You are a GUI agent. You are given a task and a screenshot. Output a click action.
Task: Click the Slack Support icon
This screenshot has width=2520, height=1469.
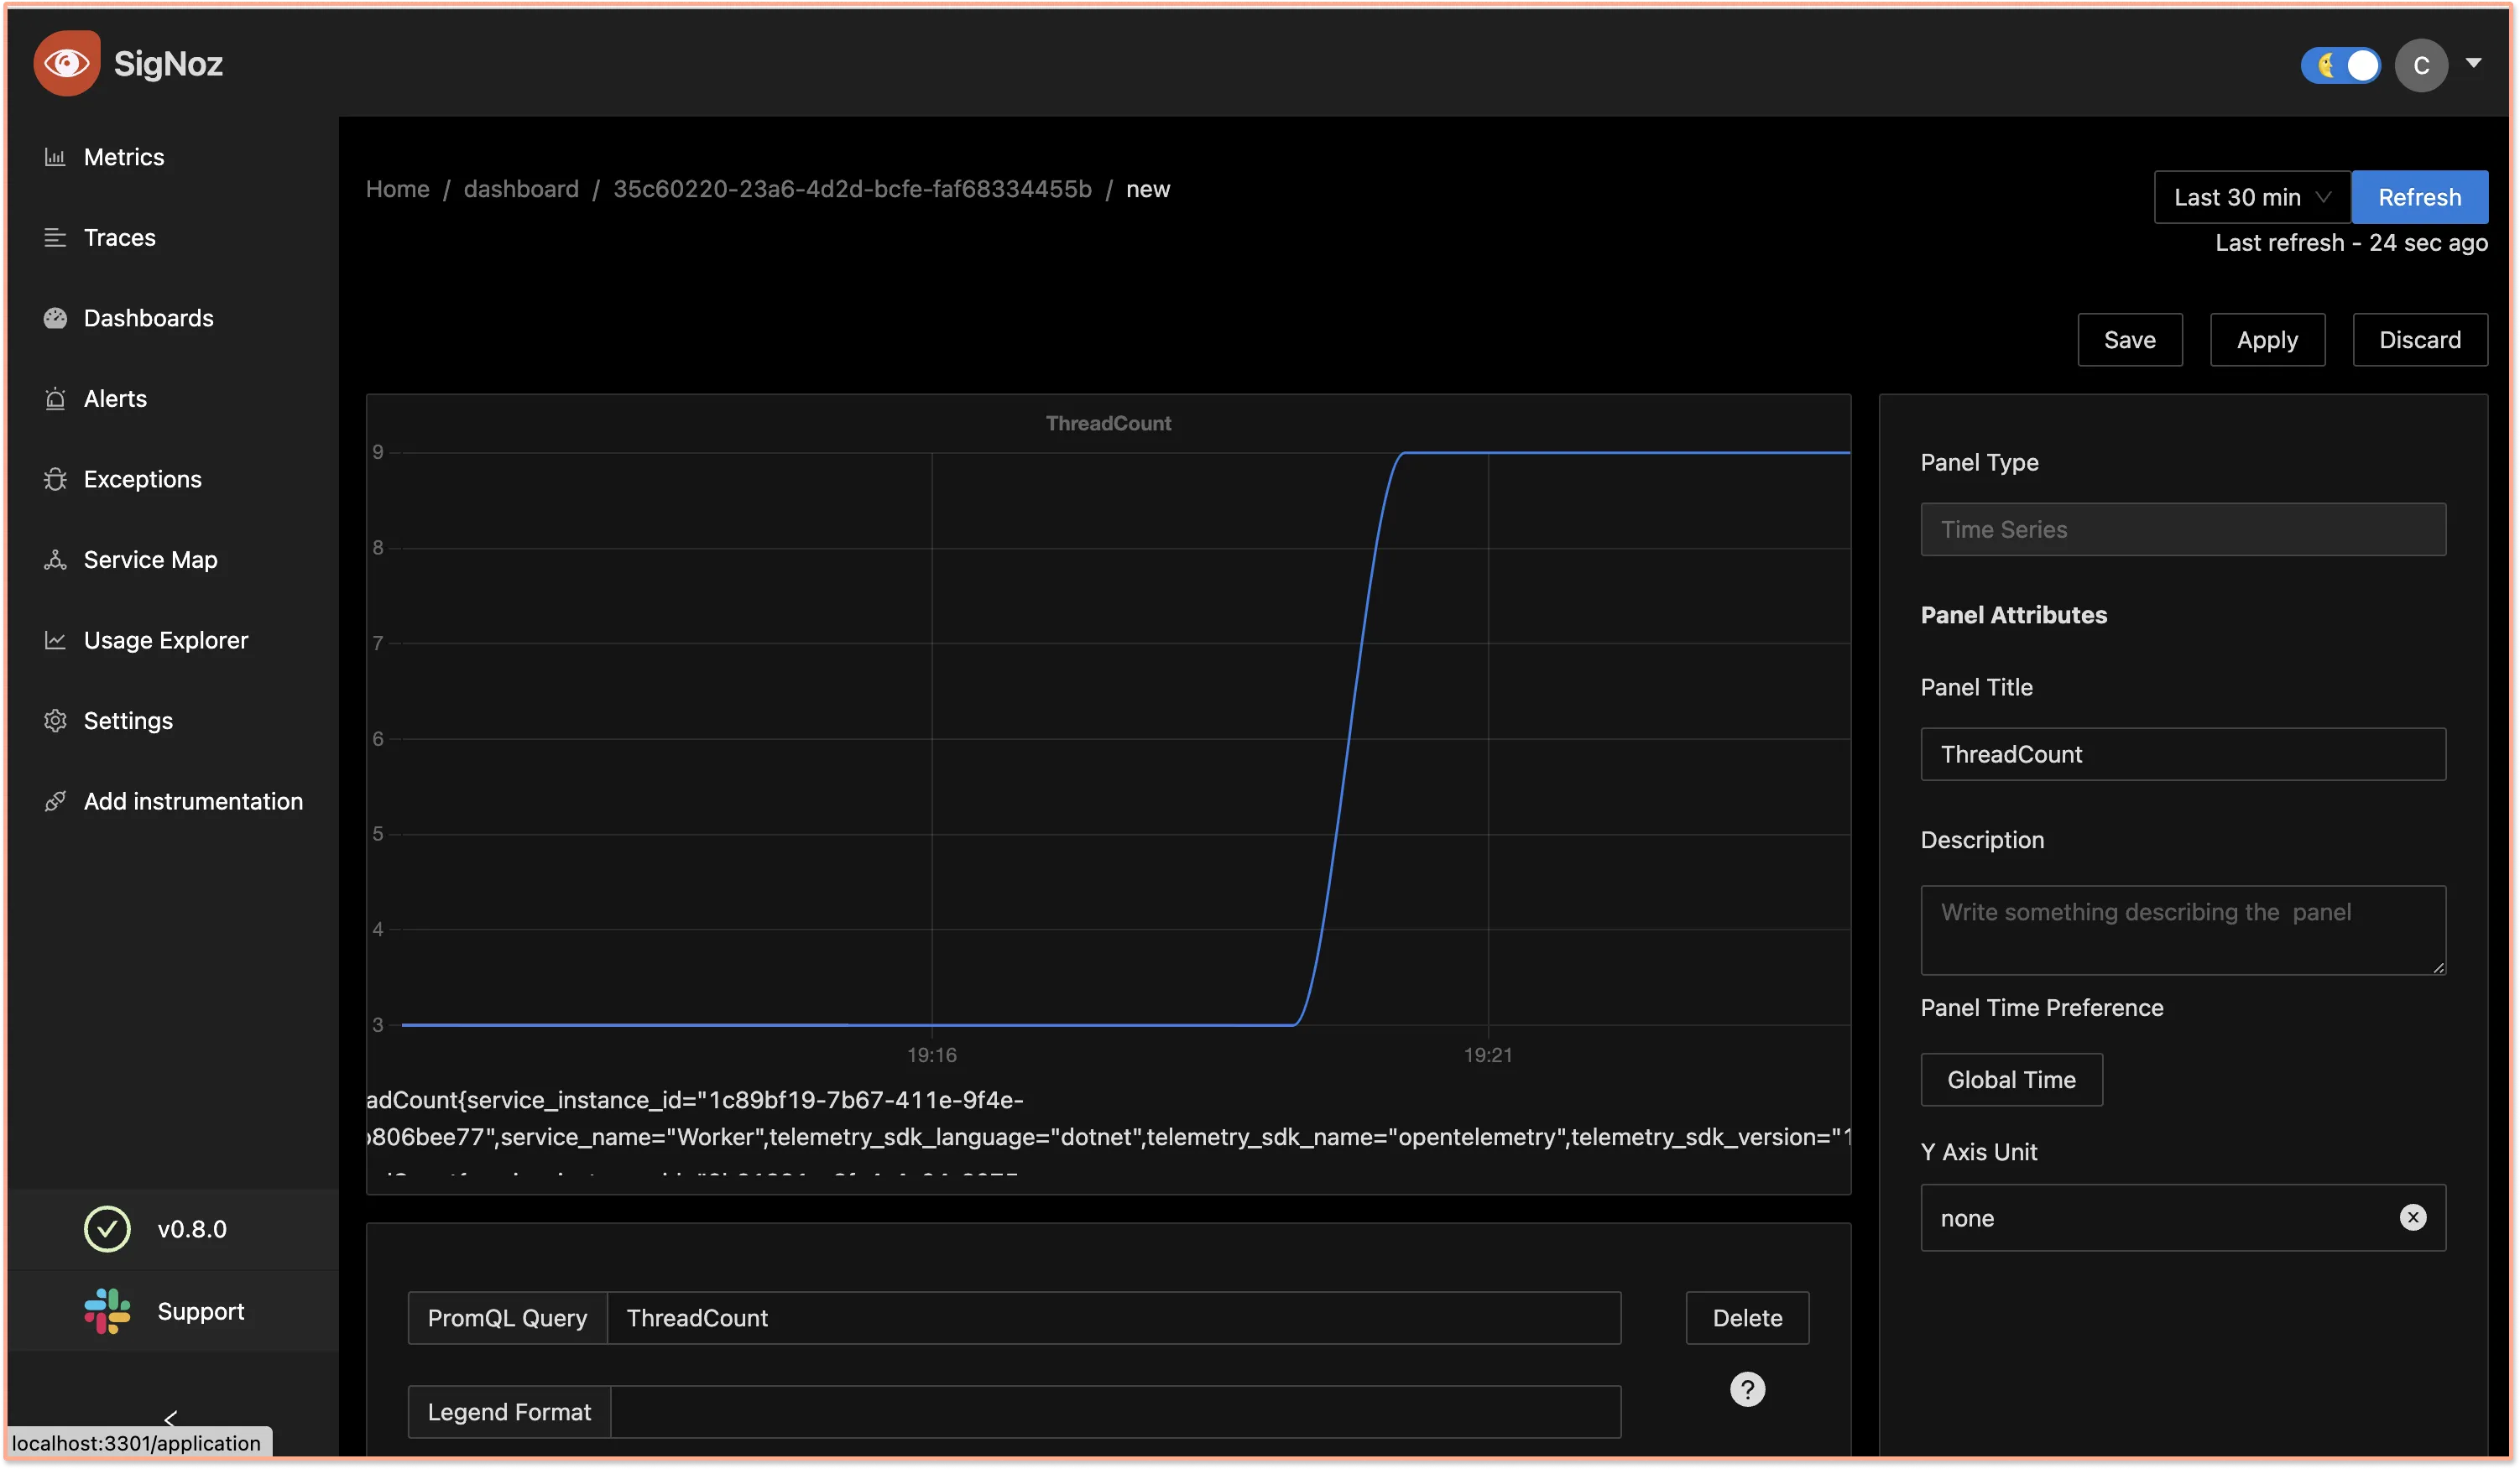[107, 1311]
